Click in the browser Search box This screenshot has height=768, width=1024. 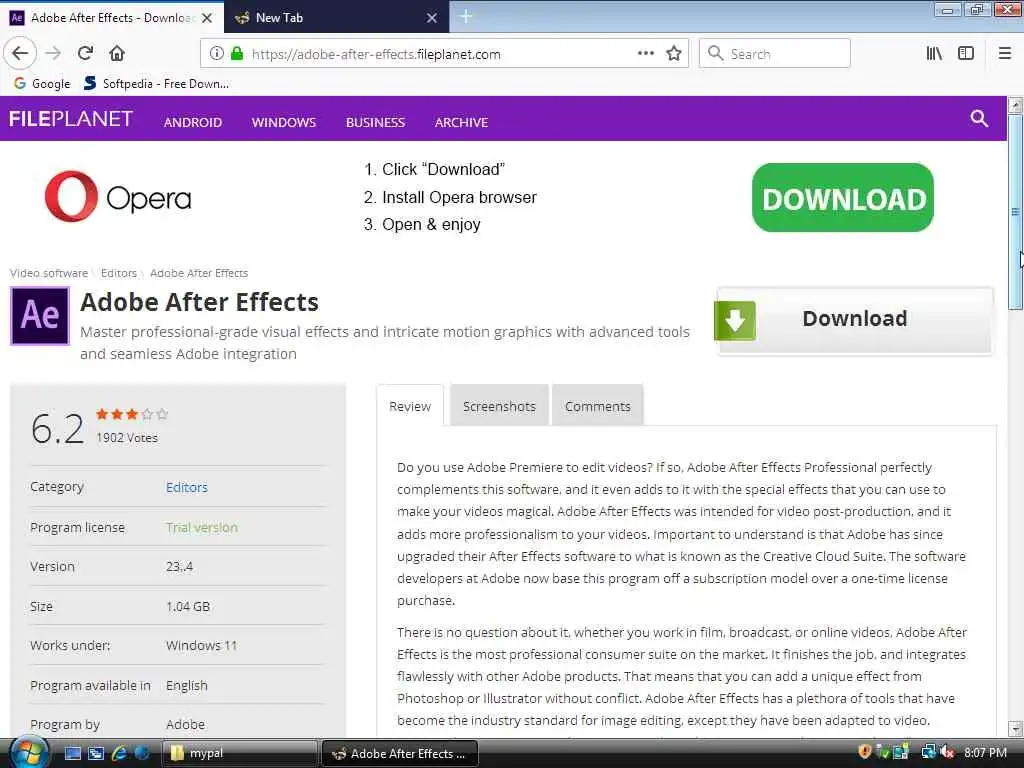pos(775,54)
